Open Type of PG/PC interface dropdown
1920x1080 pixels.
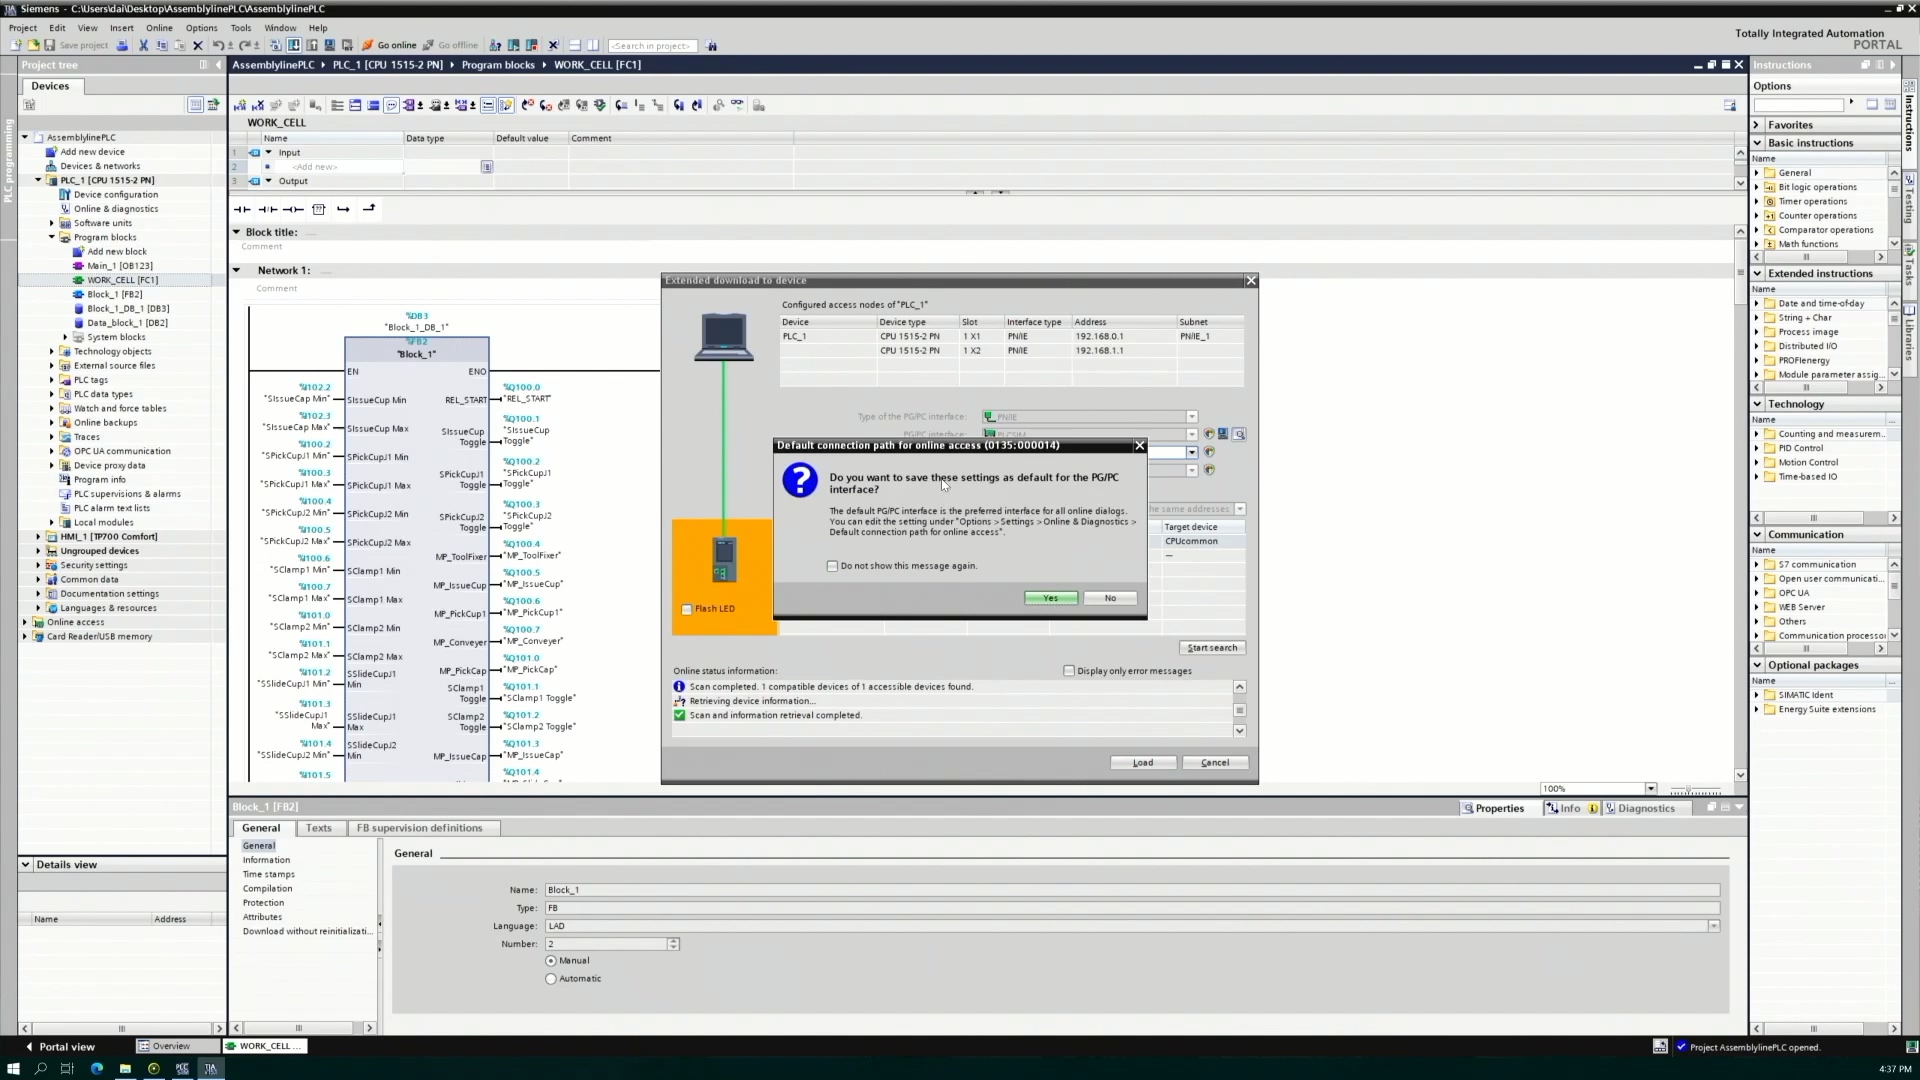(1192, 417)
